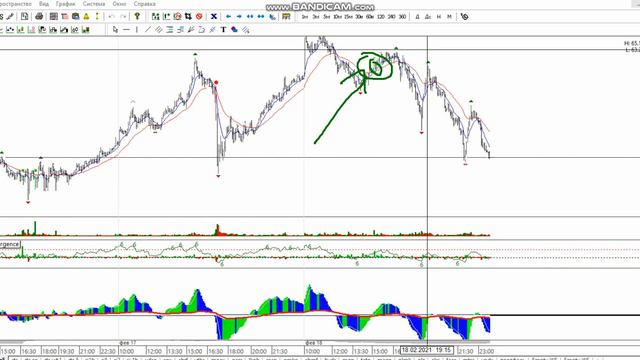
Task: Select the blue shapes drawing tool
Action: tap(234, 30)
